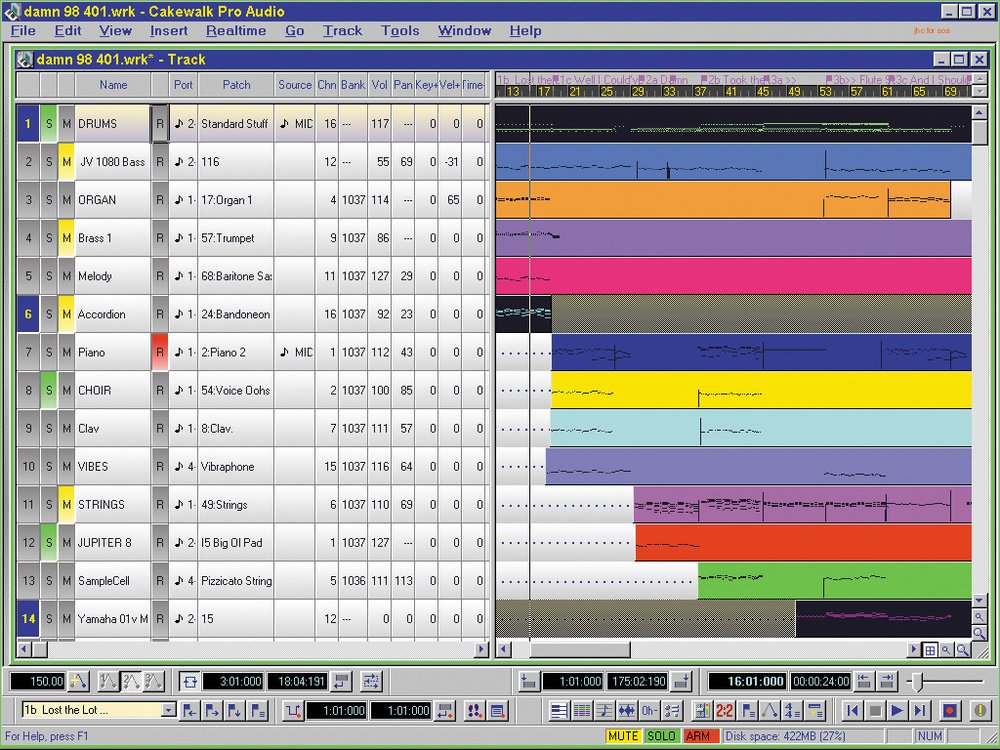The image size is (1000, 750).
Task: Toggle auto punch-in recording button
Action: click(x=293, y=710)
